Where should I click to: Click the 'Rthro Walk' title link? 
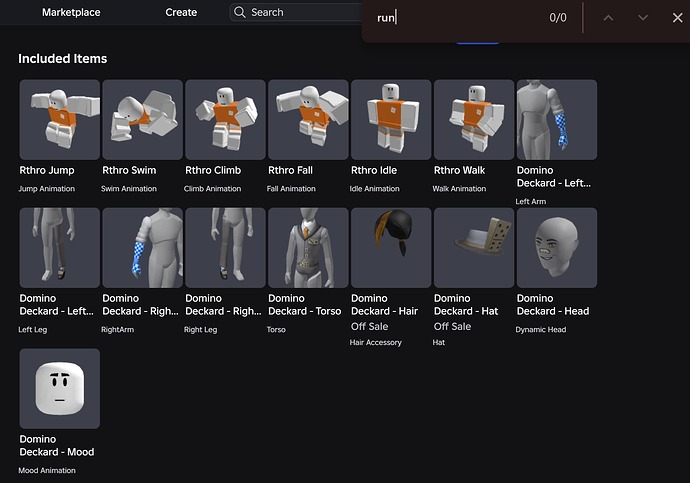tap(459, 170)
